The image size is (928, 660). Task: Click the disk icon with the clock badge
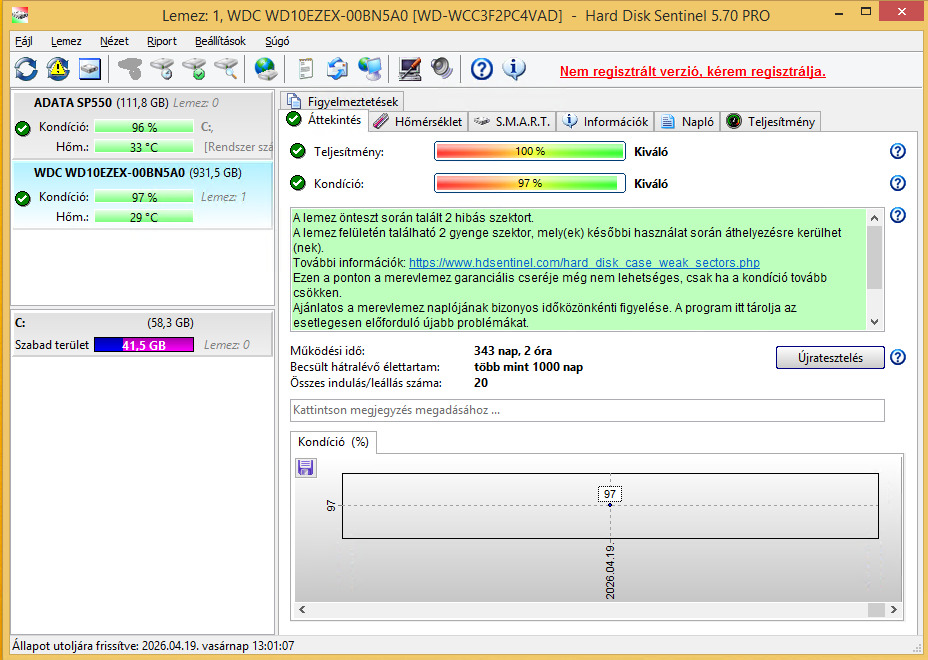tap(162, 69)
